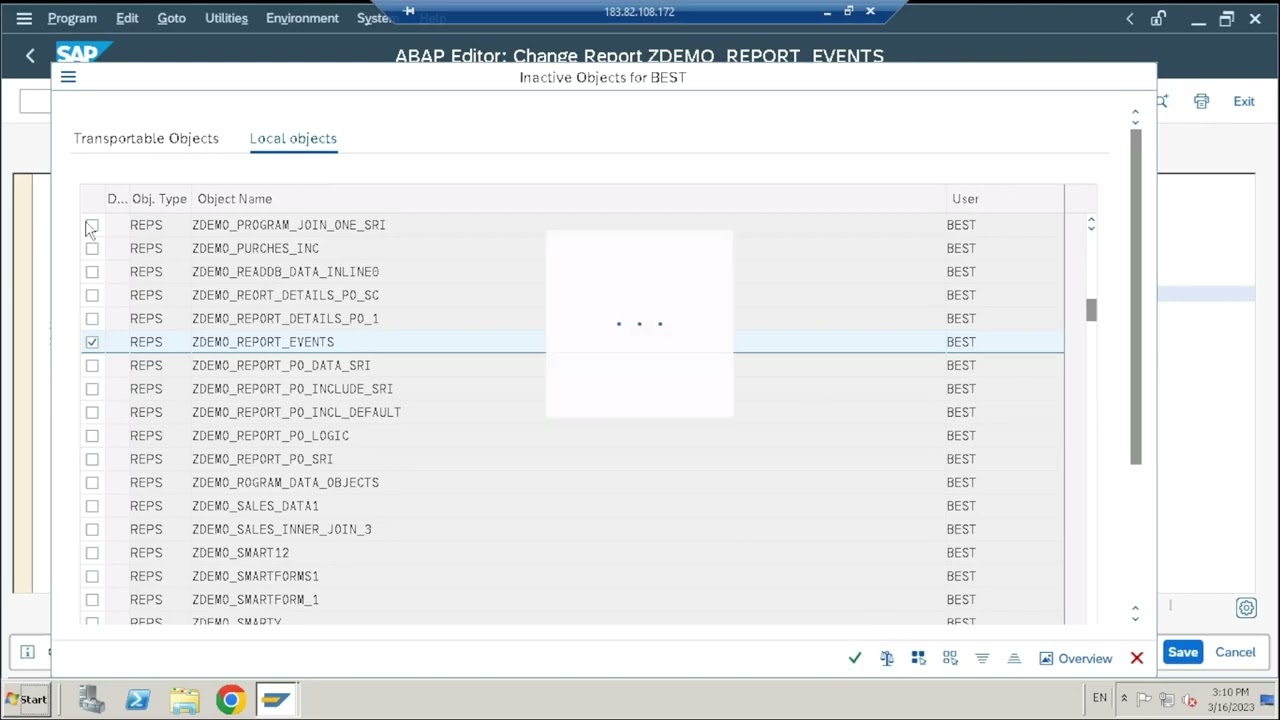This screenshot has height=720, width=1280.
Task: Check the ZDEMO_PROGRAM_JOIN_ONE_SRI checkbox
Action: (x=92, y=225)
